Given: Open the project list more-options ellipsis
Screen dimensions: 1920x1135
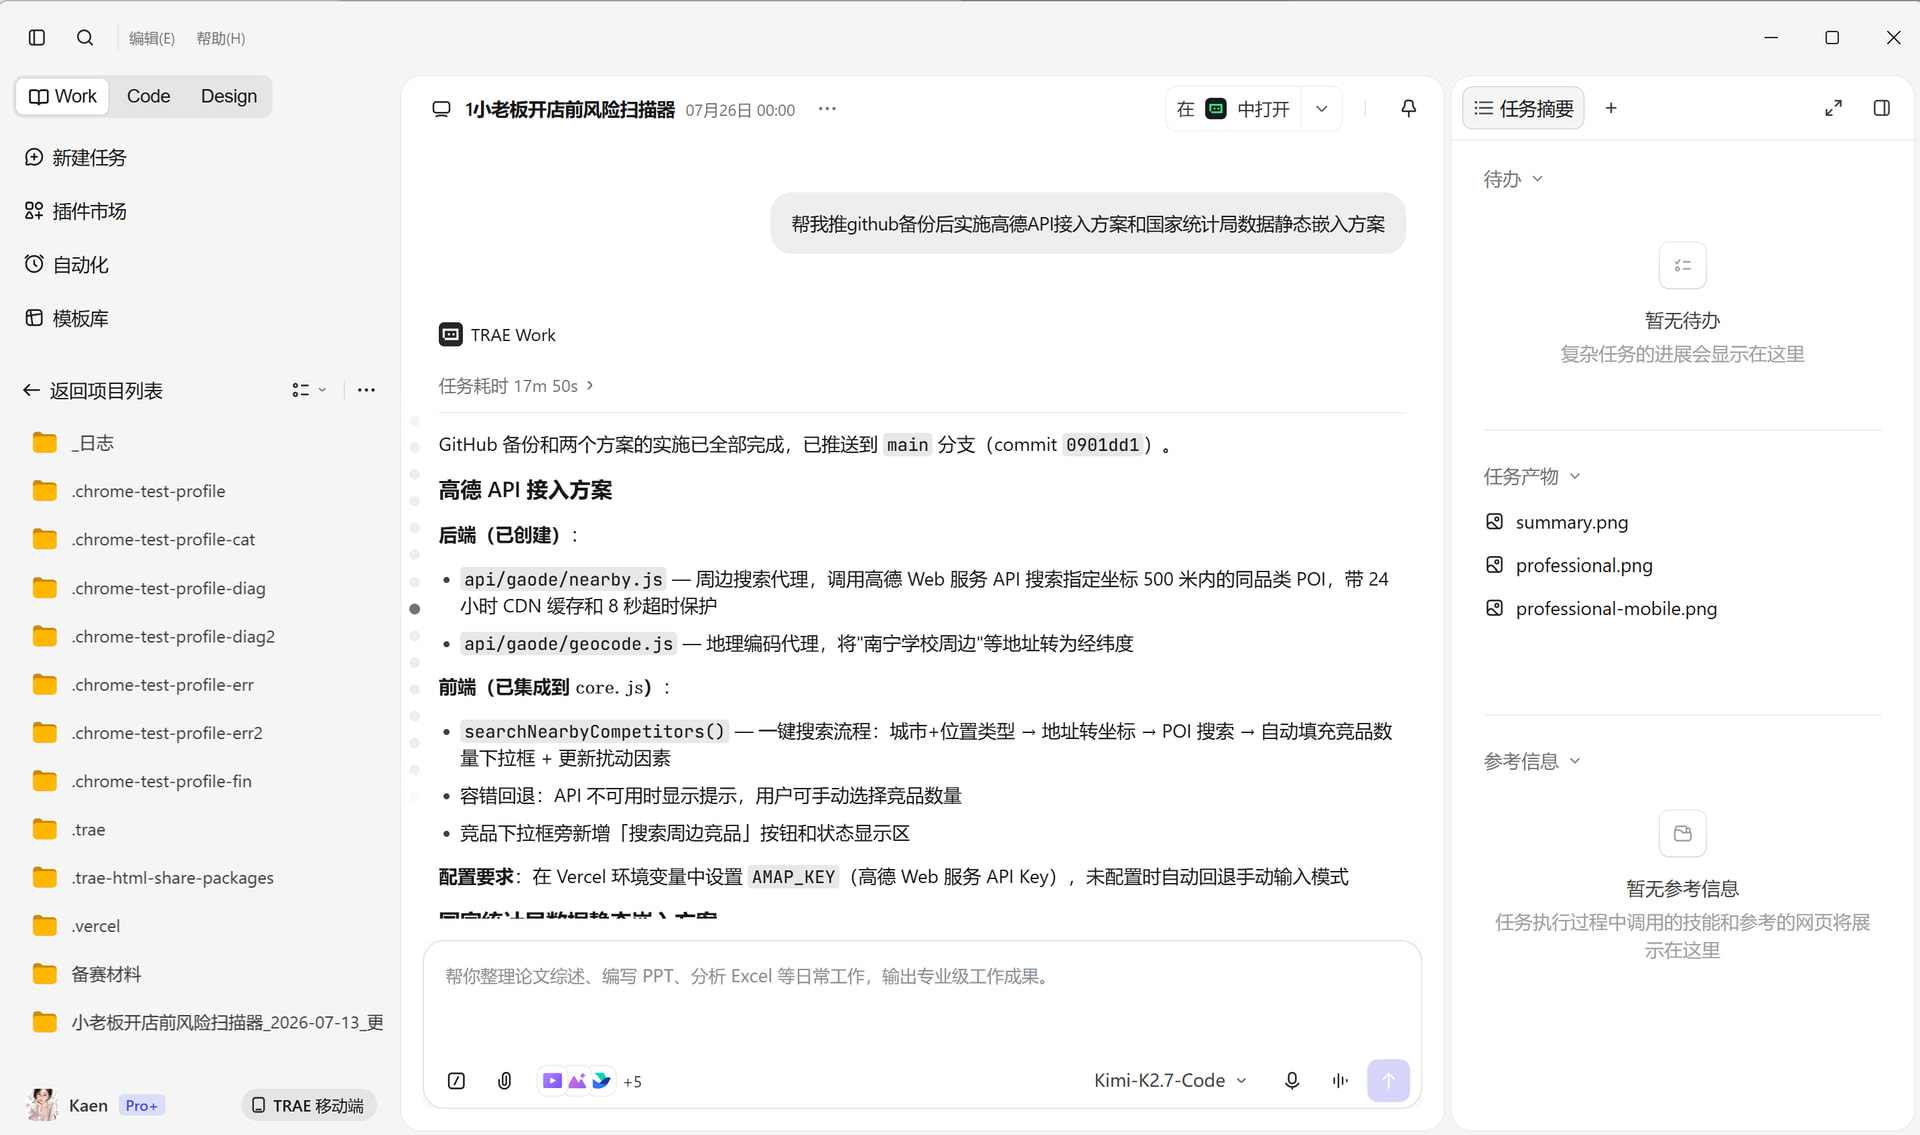Looking at the screenshot, I should pyautogui.click(x=366, y=390).
